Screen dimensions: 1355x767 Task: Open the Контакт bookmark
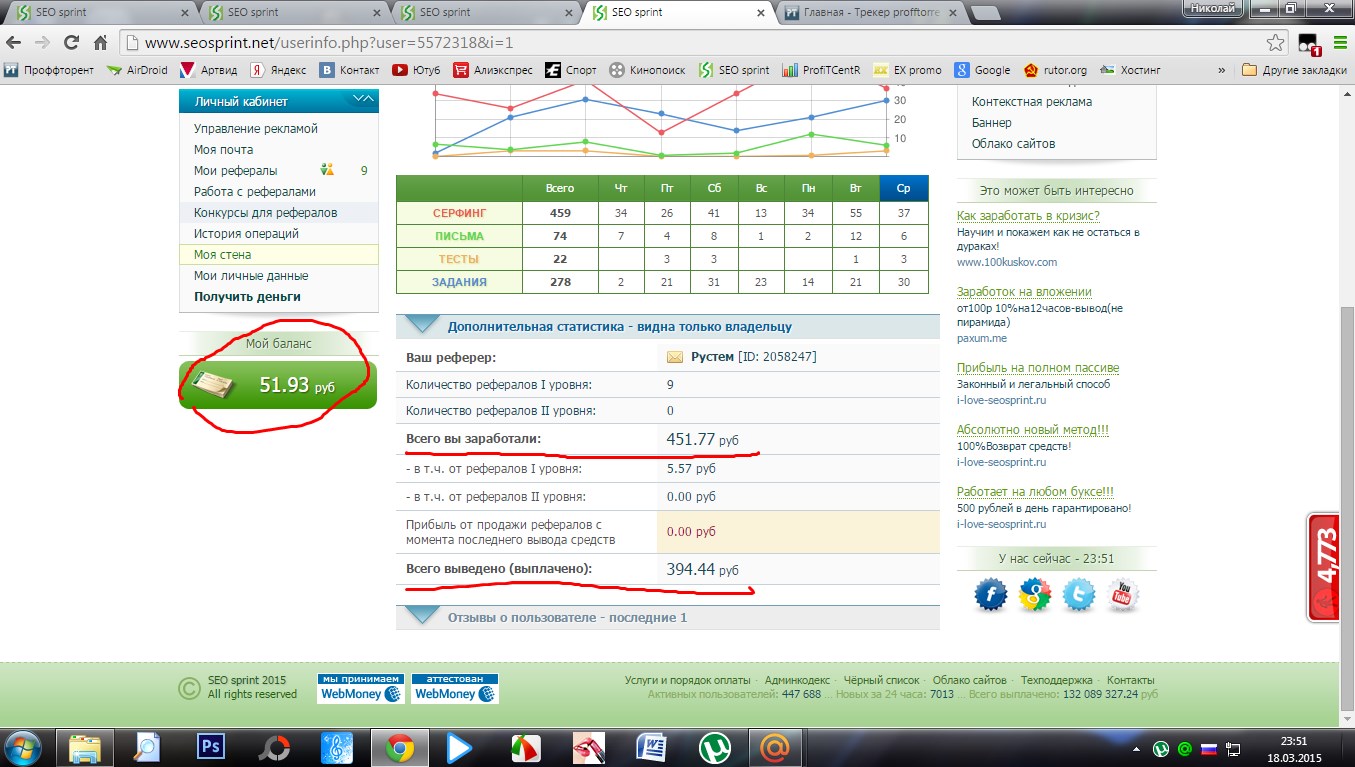[349, 70]
